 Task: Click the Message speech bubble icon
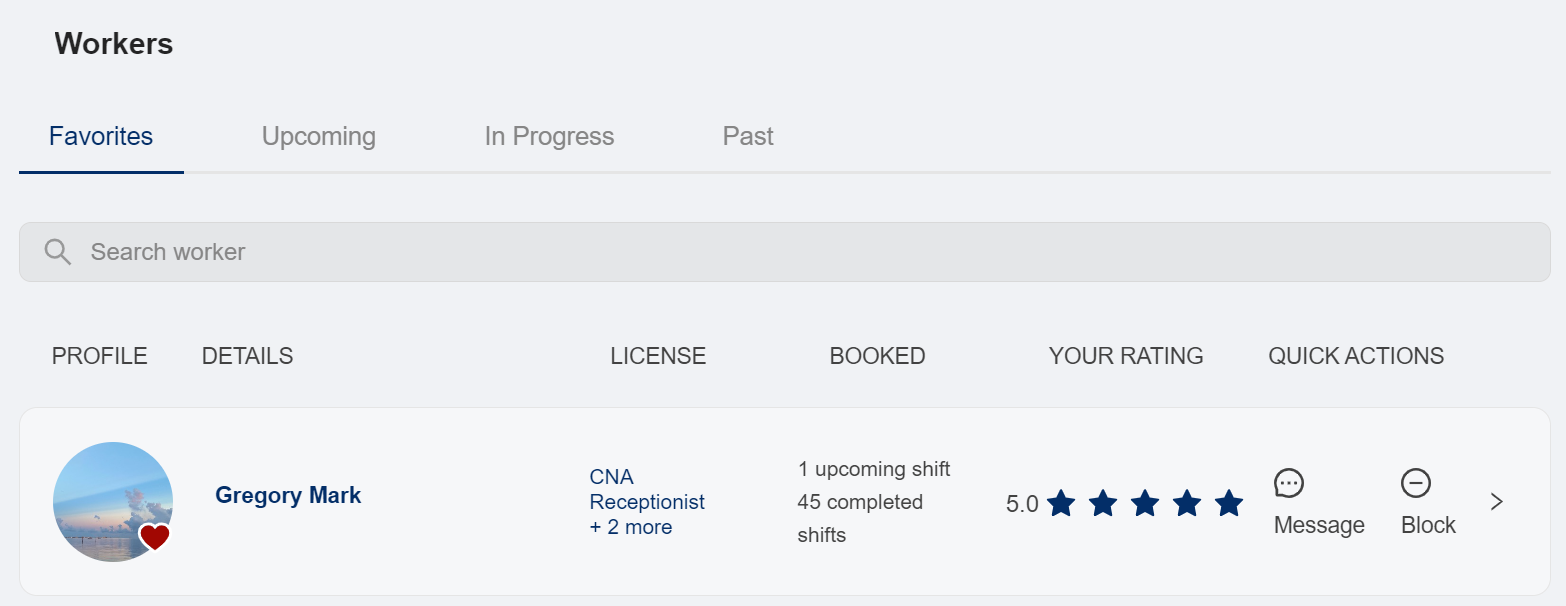pyautogui.click(x=1290, y=483)
